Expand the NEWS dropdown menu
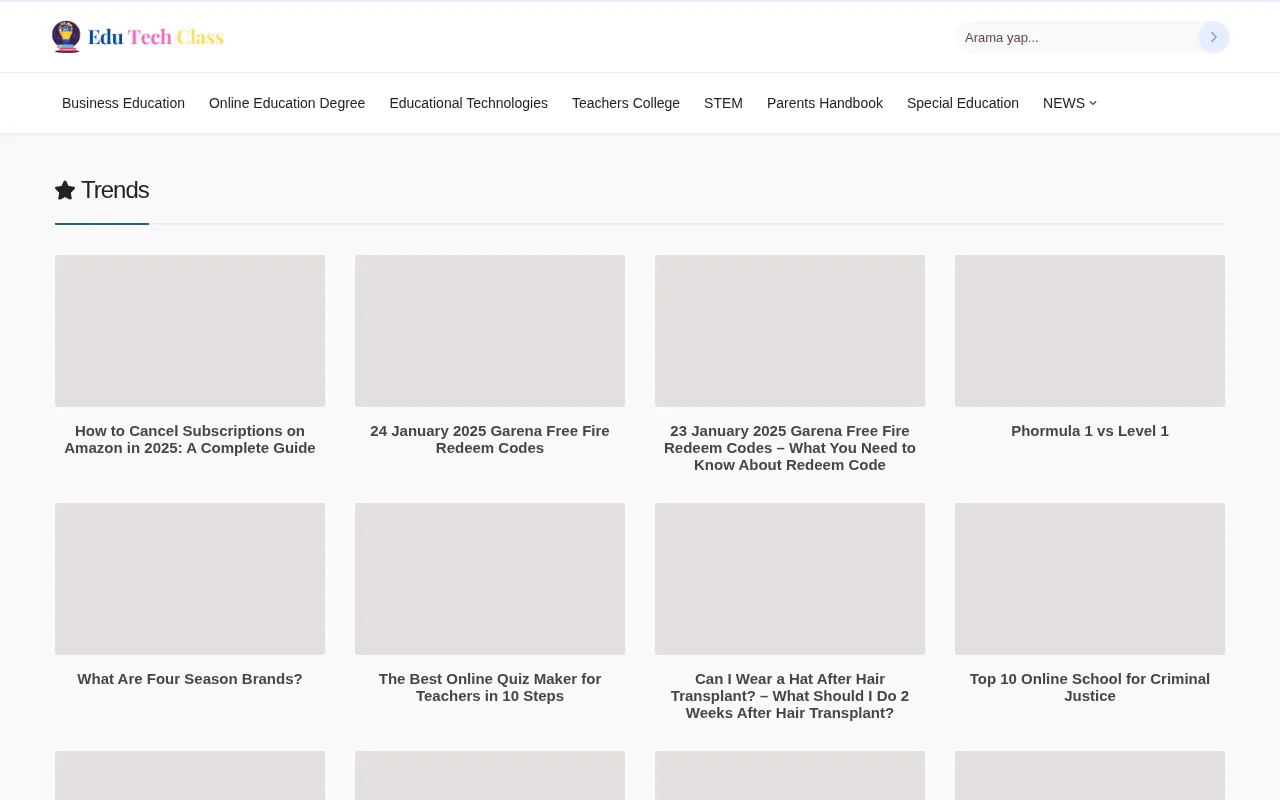The height and width of the screenshot is (800, 1280). (x=1069, y=103)
